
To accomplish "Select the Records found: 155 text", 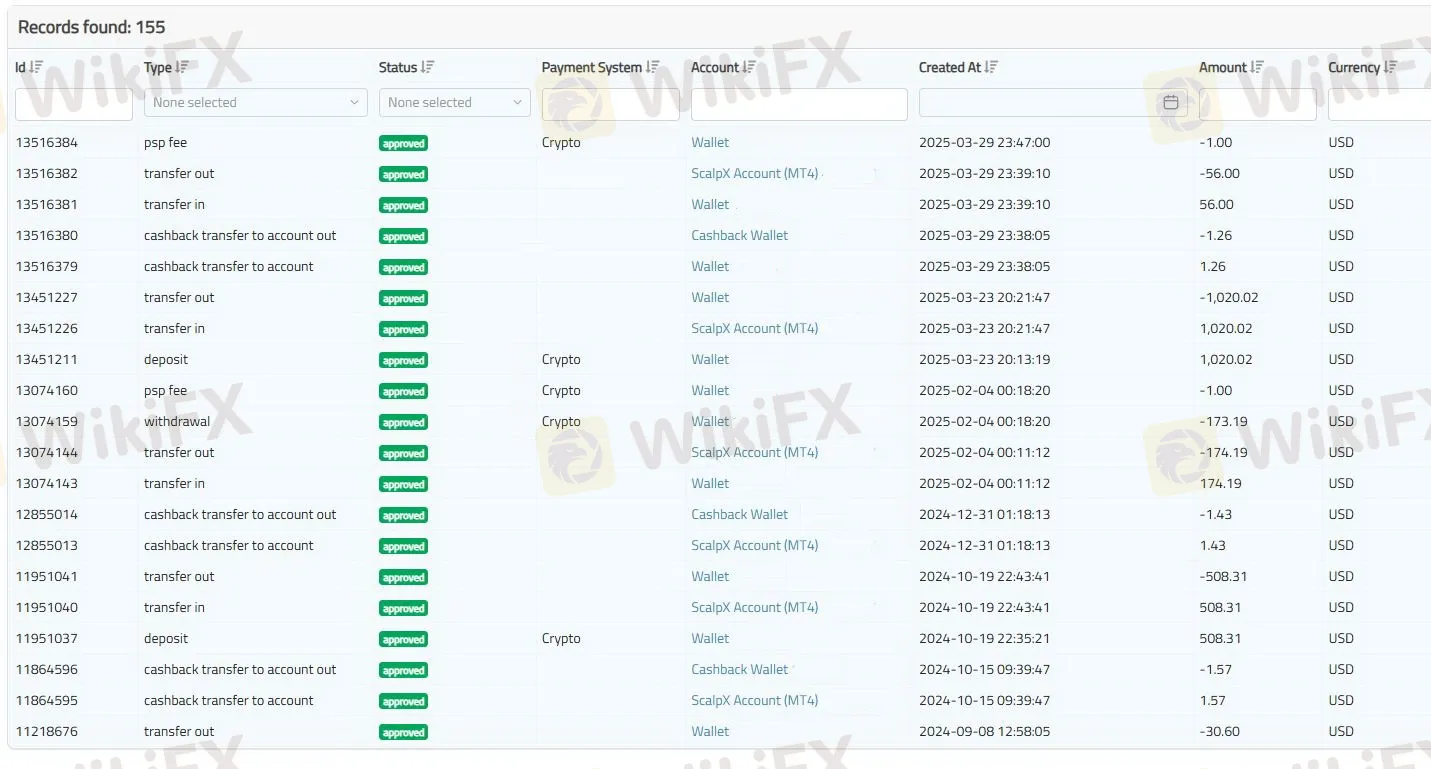I will click(x=92, y=27).
